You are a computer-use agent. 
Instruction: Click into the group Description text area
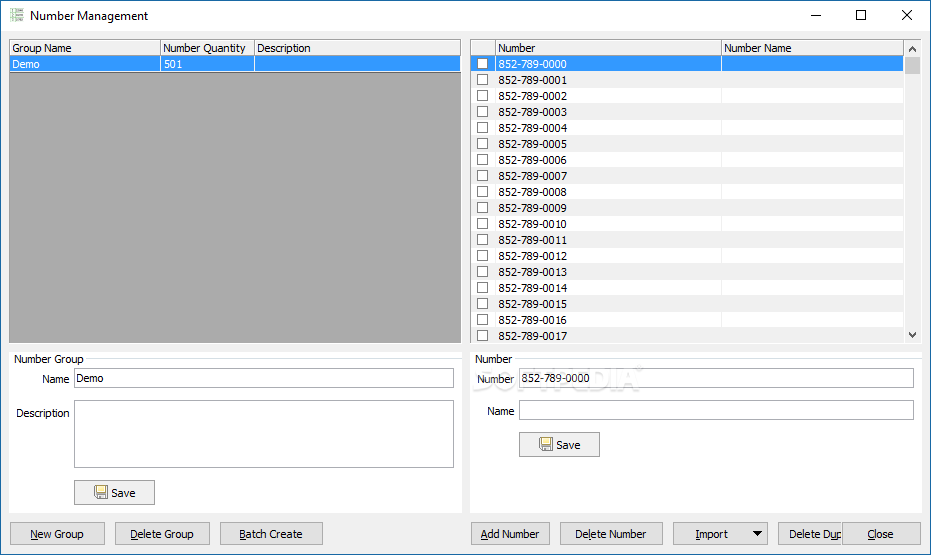264,434
